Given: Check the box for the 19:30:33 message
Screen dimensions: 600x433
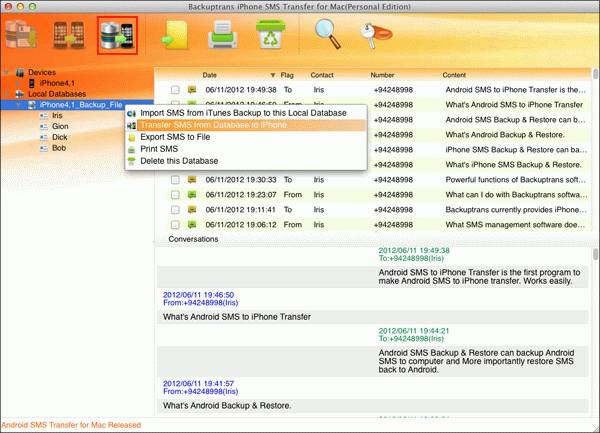Looking at the screenshot, I should 175,180.
